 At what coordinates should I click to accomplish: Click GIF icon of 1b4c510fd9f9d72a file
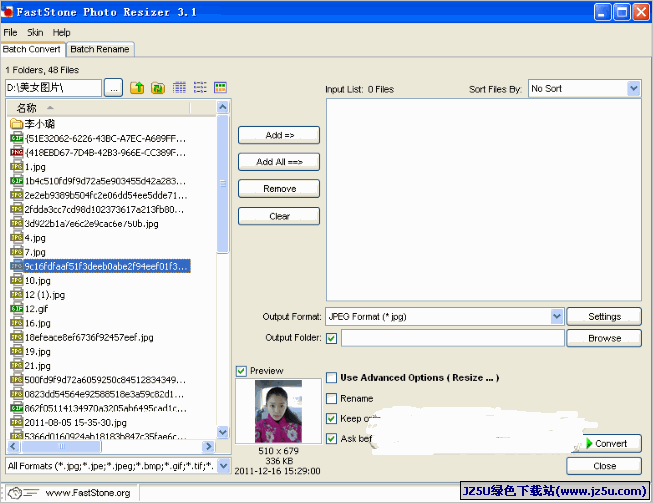click(16, 181)
